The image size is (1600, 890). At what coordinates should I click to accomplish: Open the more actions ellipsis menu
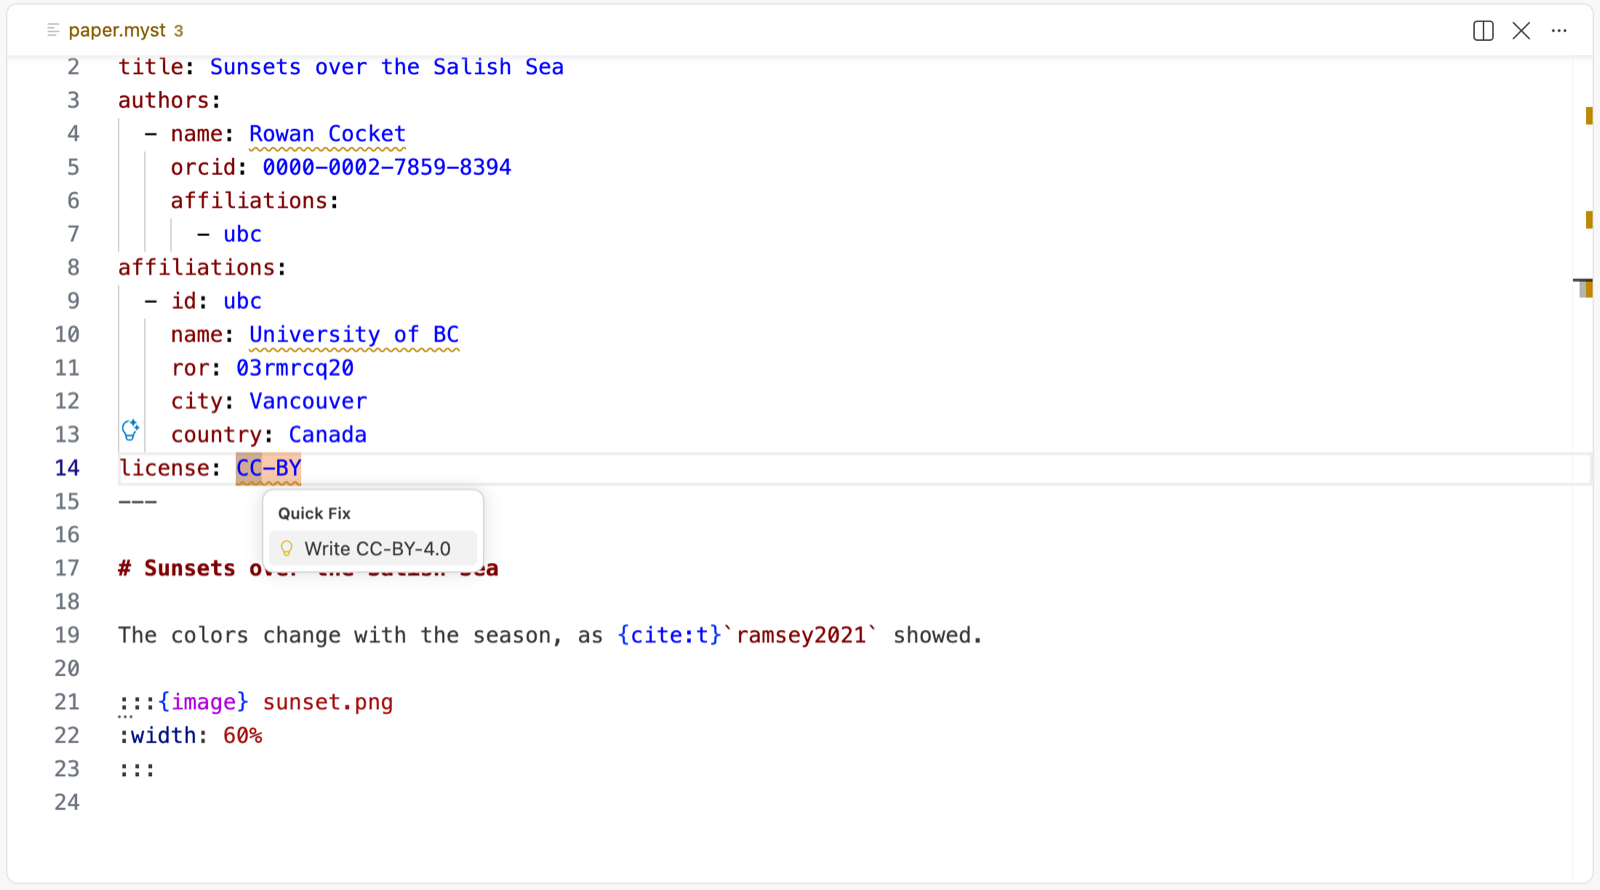[1559, 31]
